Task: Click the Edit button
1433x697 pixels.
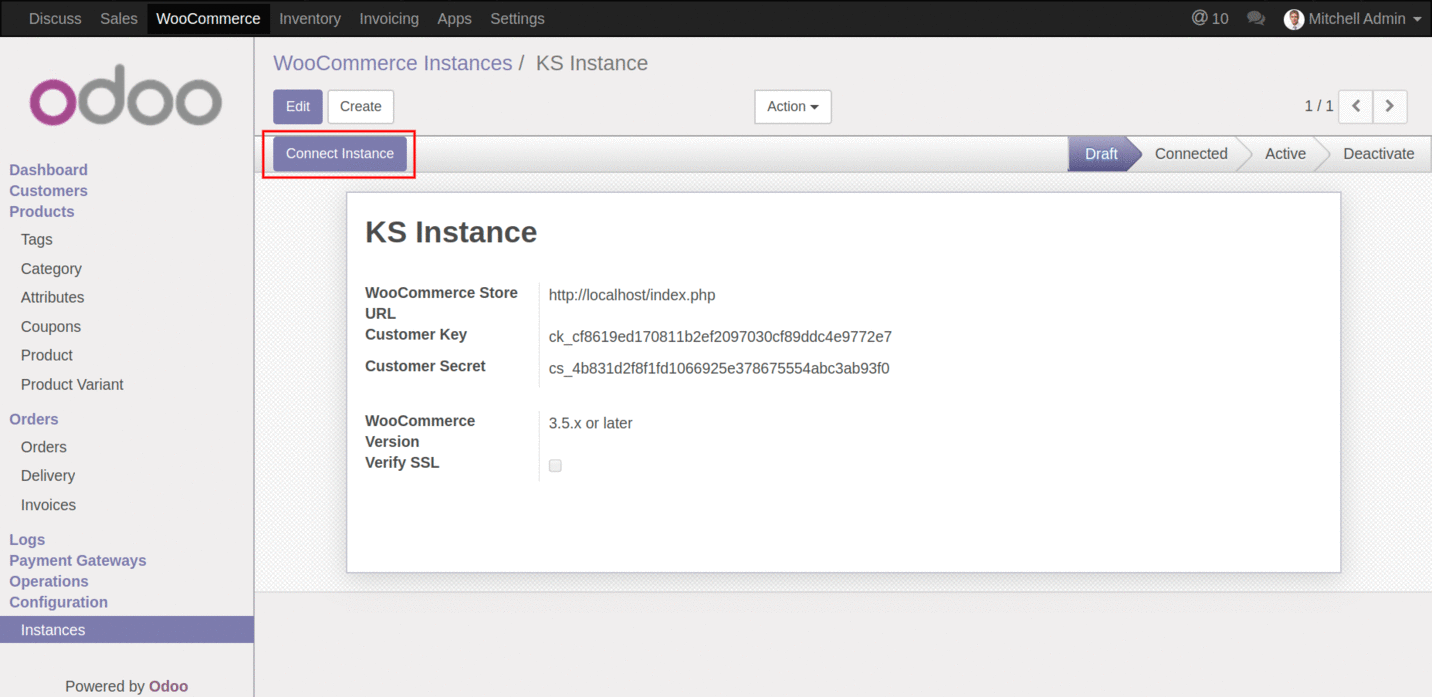Action: point(298,107)
